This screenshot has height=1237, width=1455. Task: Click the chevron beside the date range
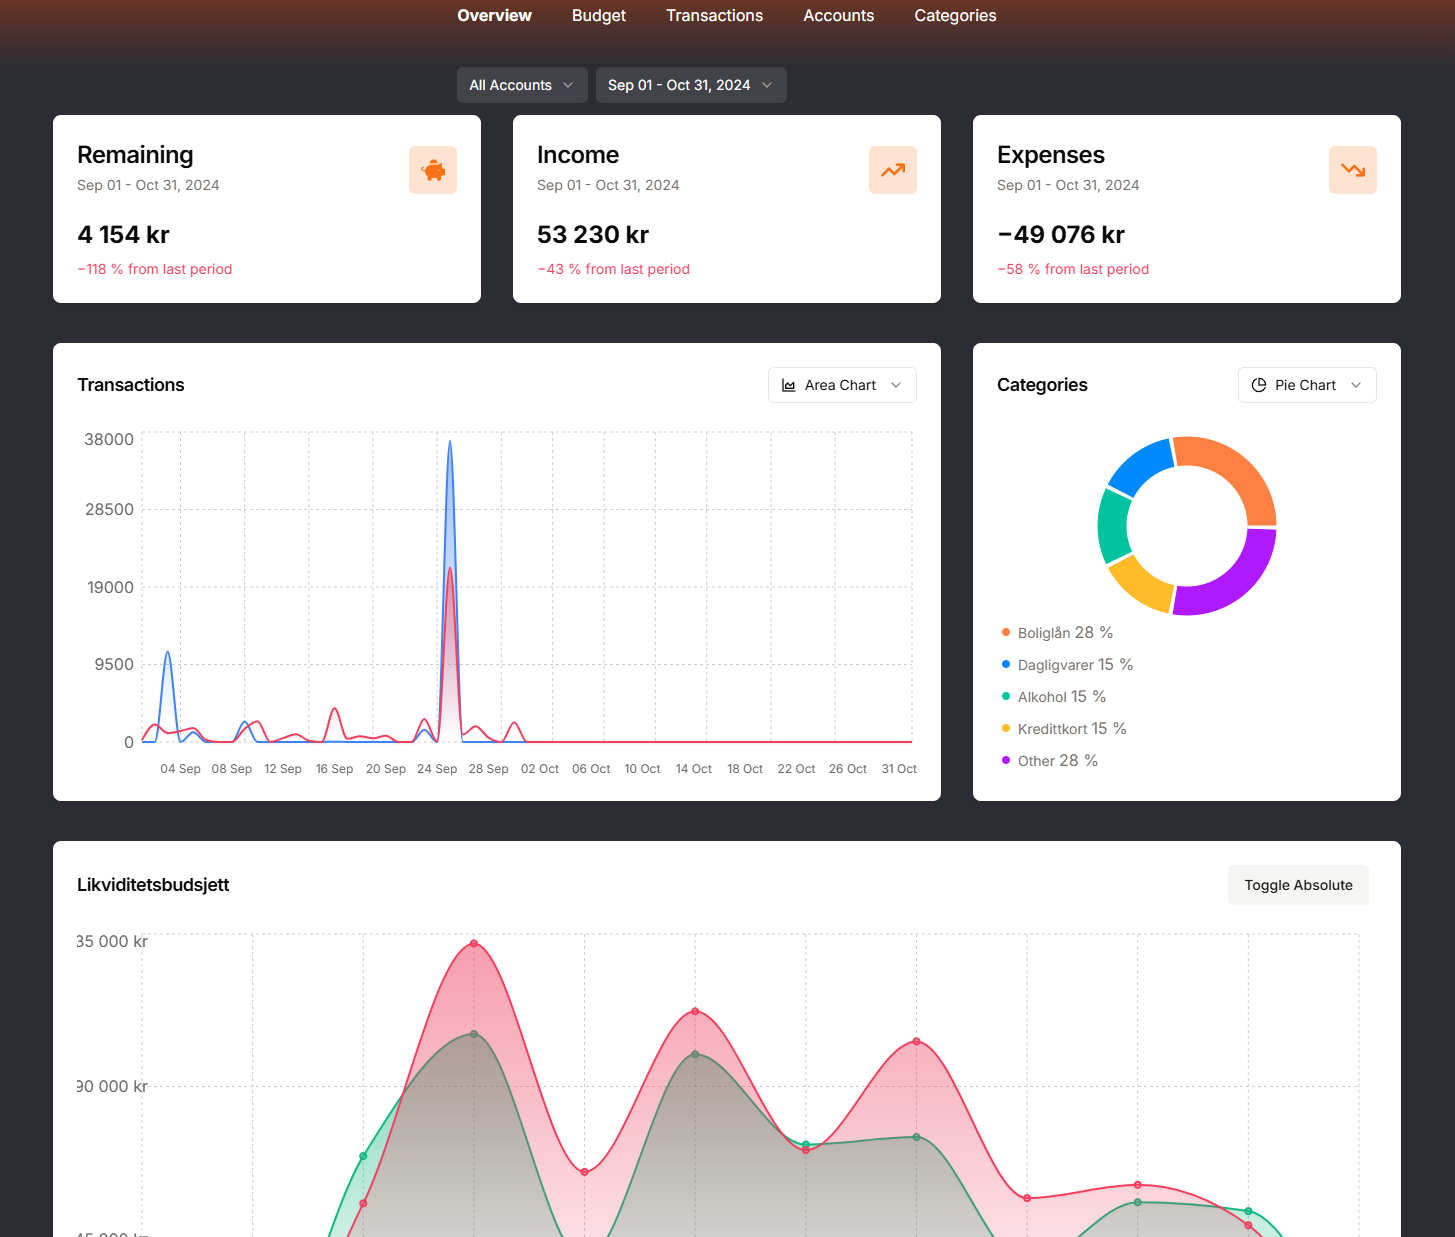(767, 85)
